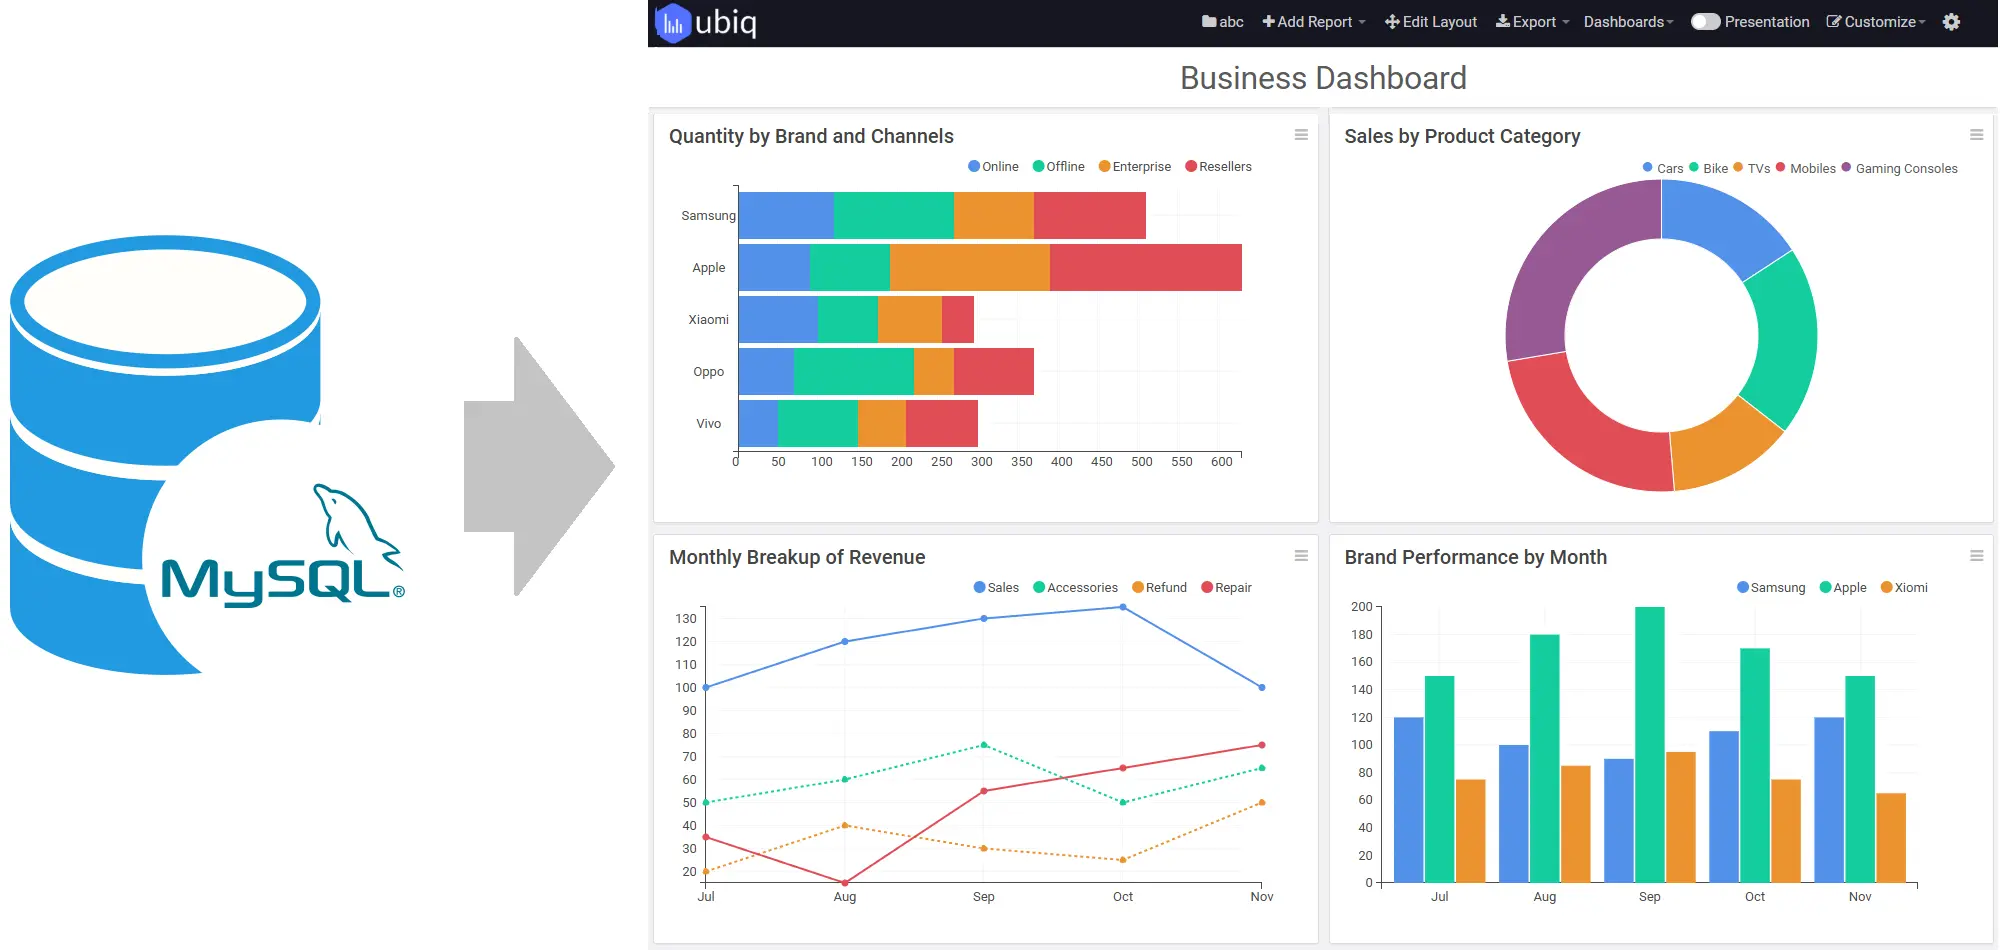Toggle Apple in brand performance legend
This screenshot has width=2000, height=950.
(1843, 588)
